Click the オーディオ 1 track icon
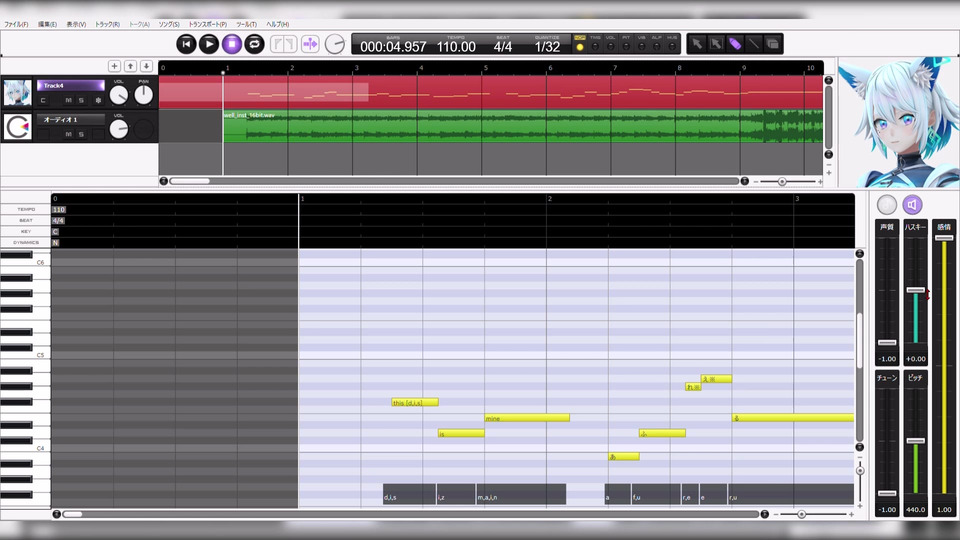960x540 pixels. (x=17, y=127)
